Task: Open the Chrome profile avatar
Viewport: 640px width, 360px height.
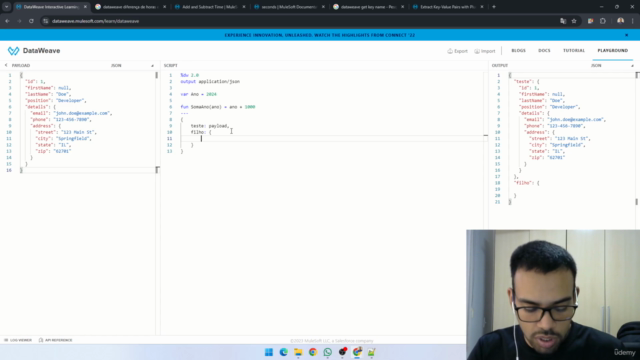Action: point(620,21)
